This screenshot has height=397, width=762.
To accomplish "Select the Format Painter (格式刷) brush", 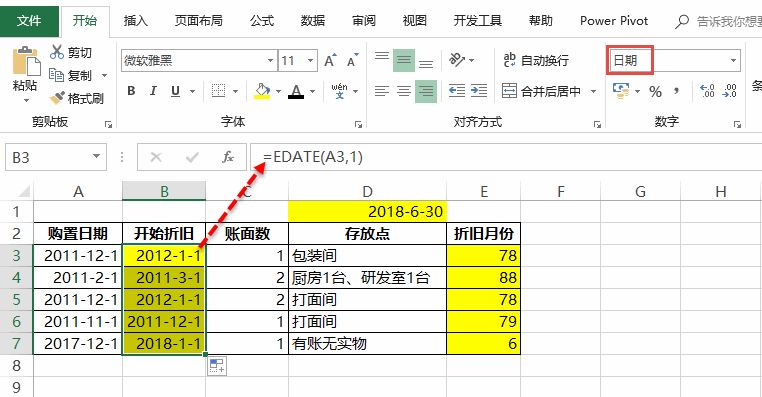I will (57, 98).
